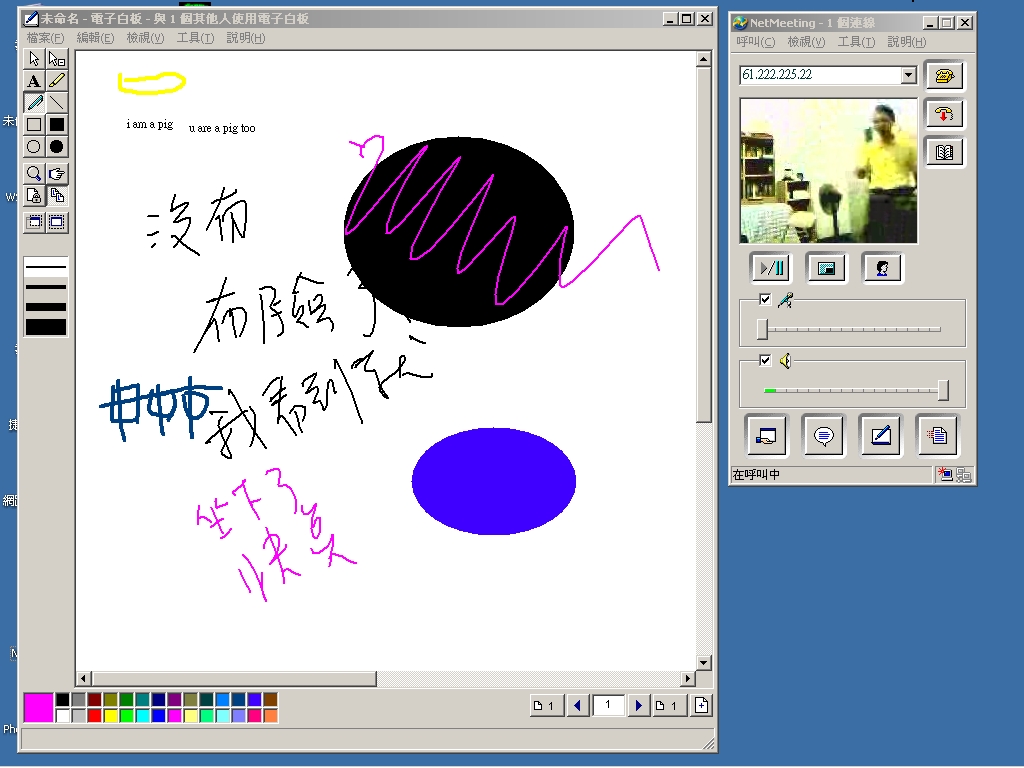Select the Highlighter tool
The width and height of the screenshot is (1024, 768).
pyautogui.click(x=57, y=81)
